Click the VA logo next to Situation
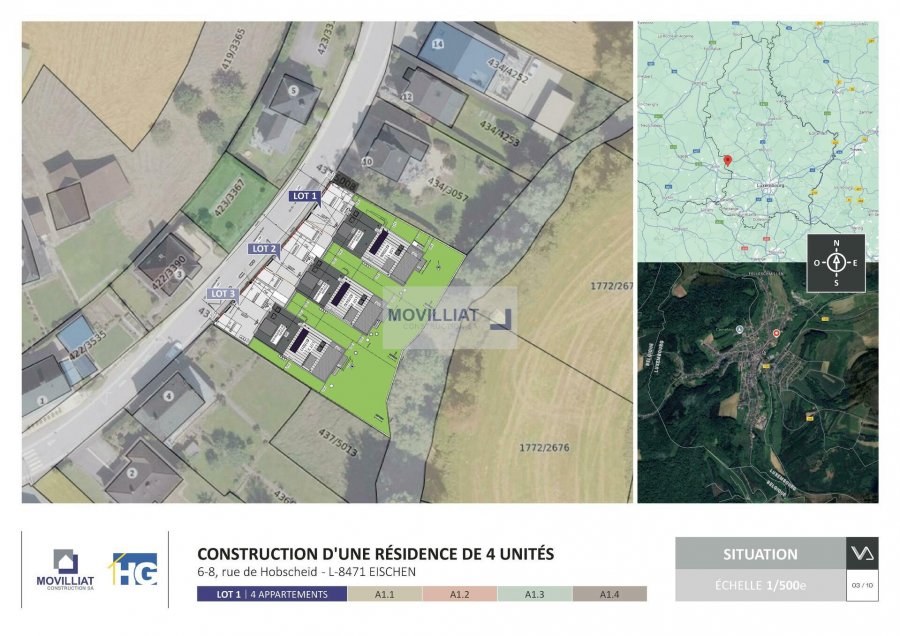The width and height of the screenshot is (900, 636). coord(862,553)
